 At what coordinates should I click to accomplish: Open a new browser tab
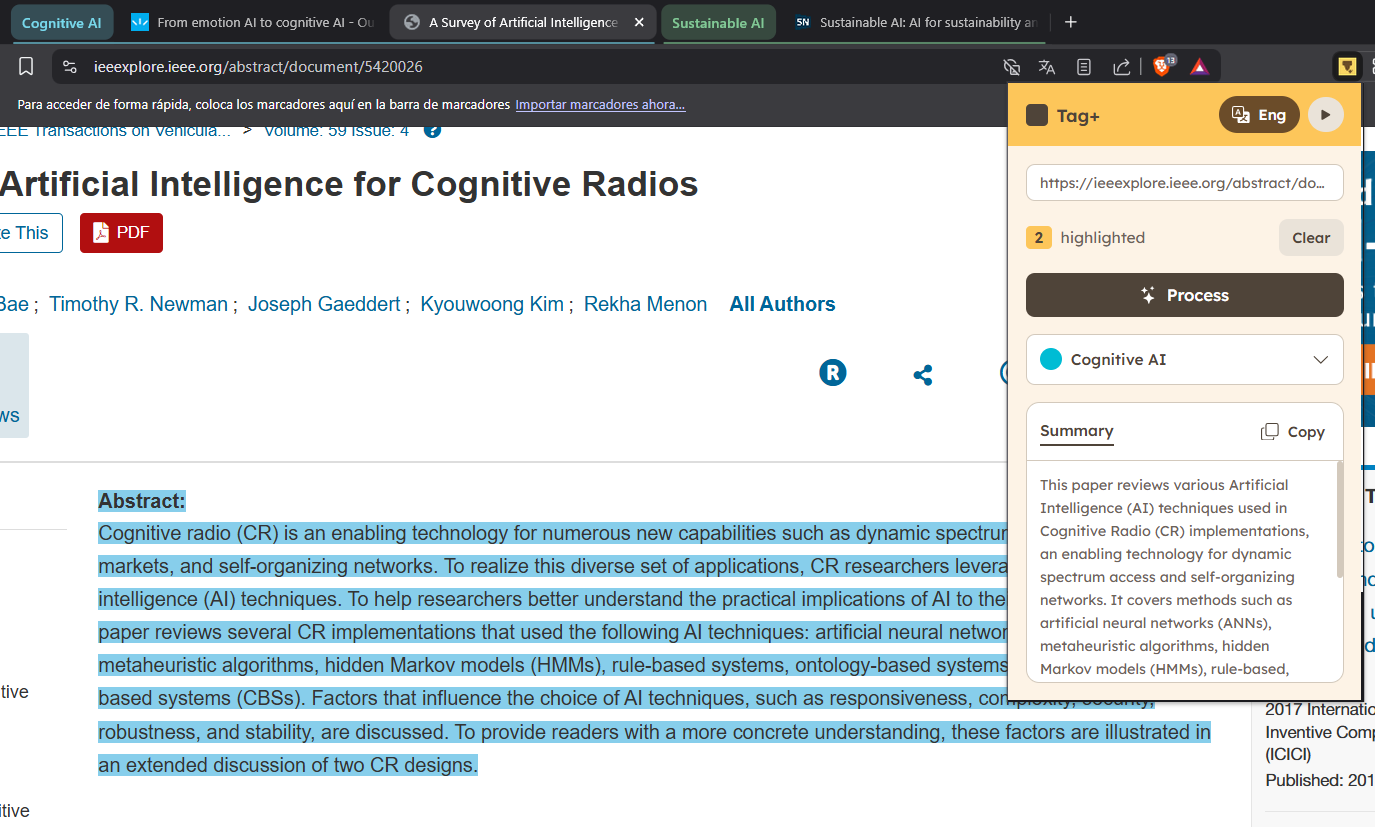tap(1071, 22)
